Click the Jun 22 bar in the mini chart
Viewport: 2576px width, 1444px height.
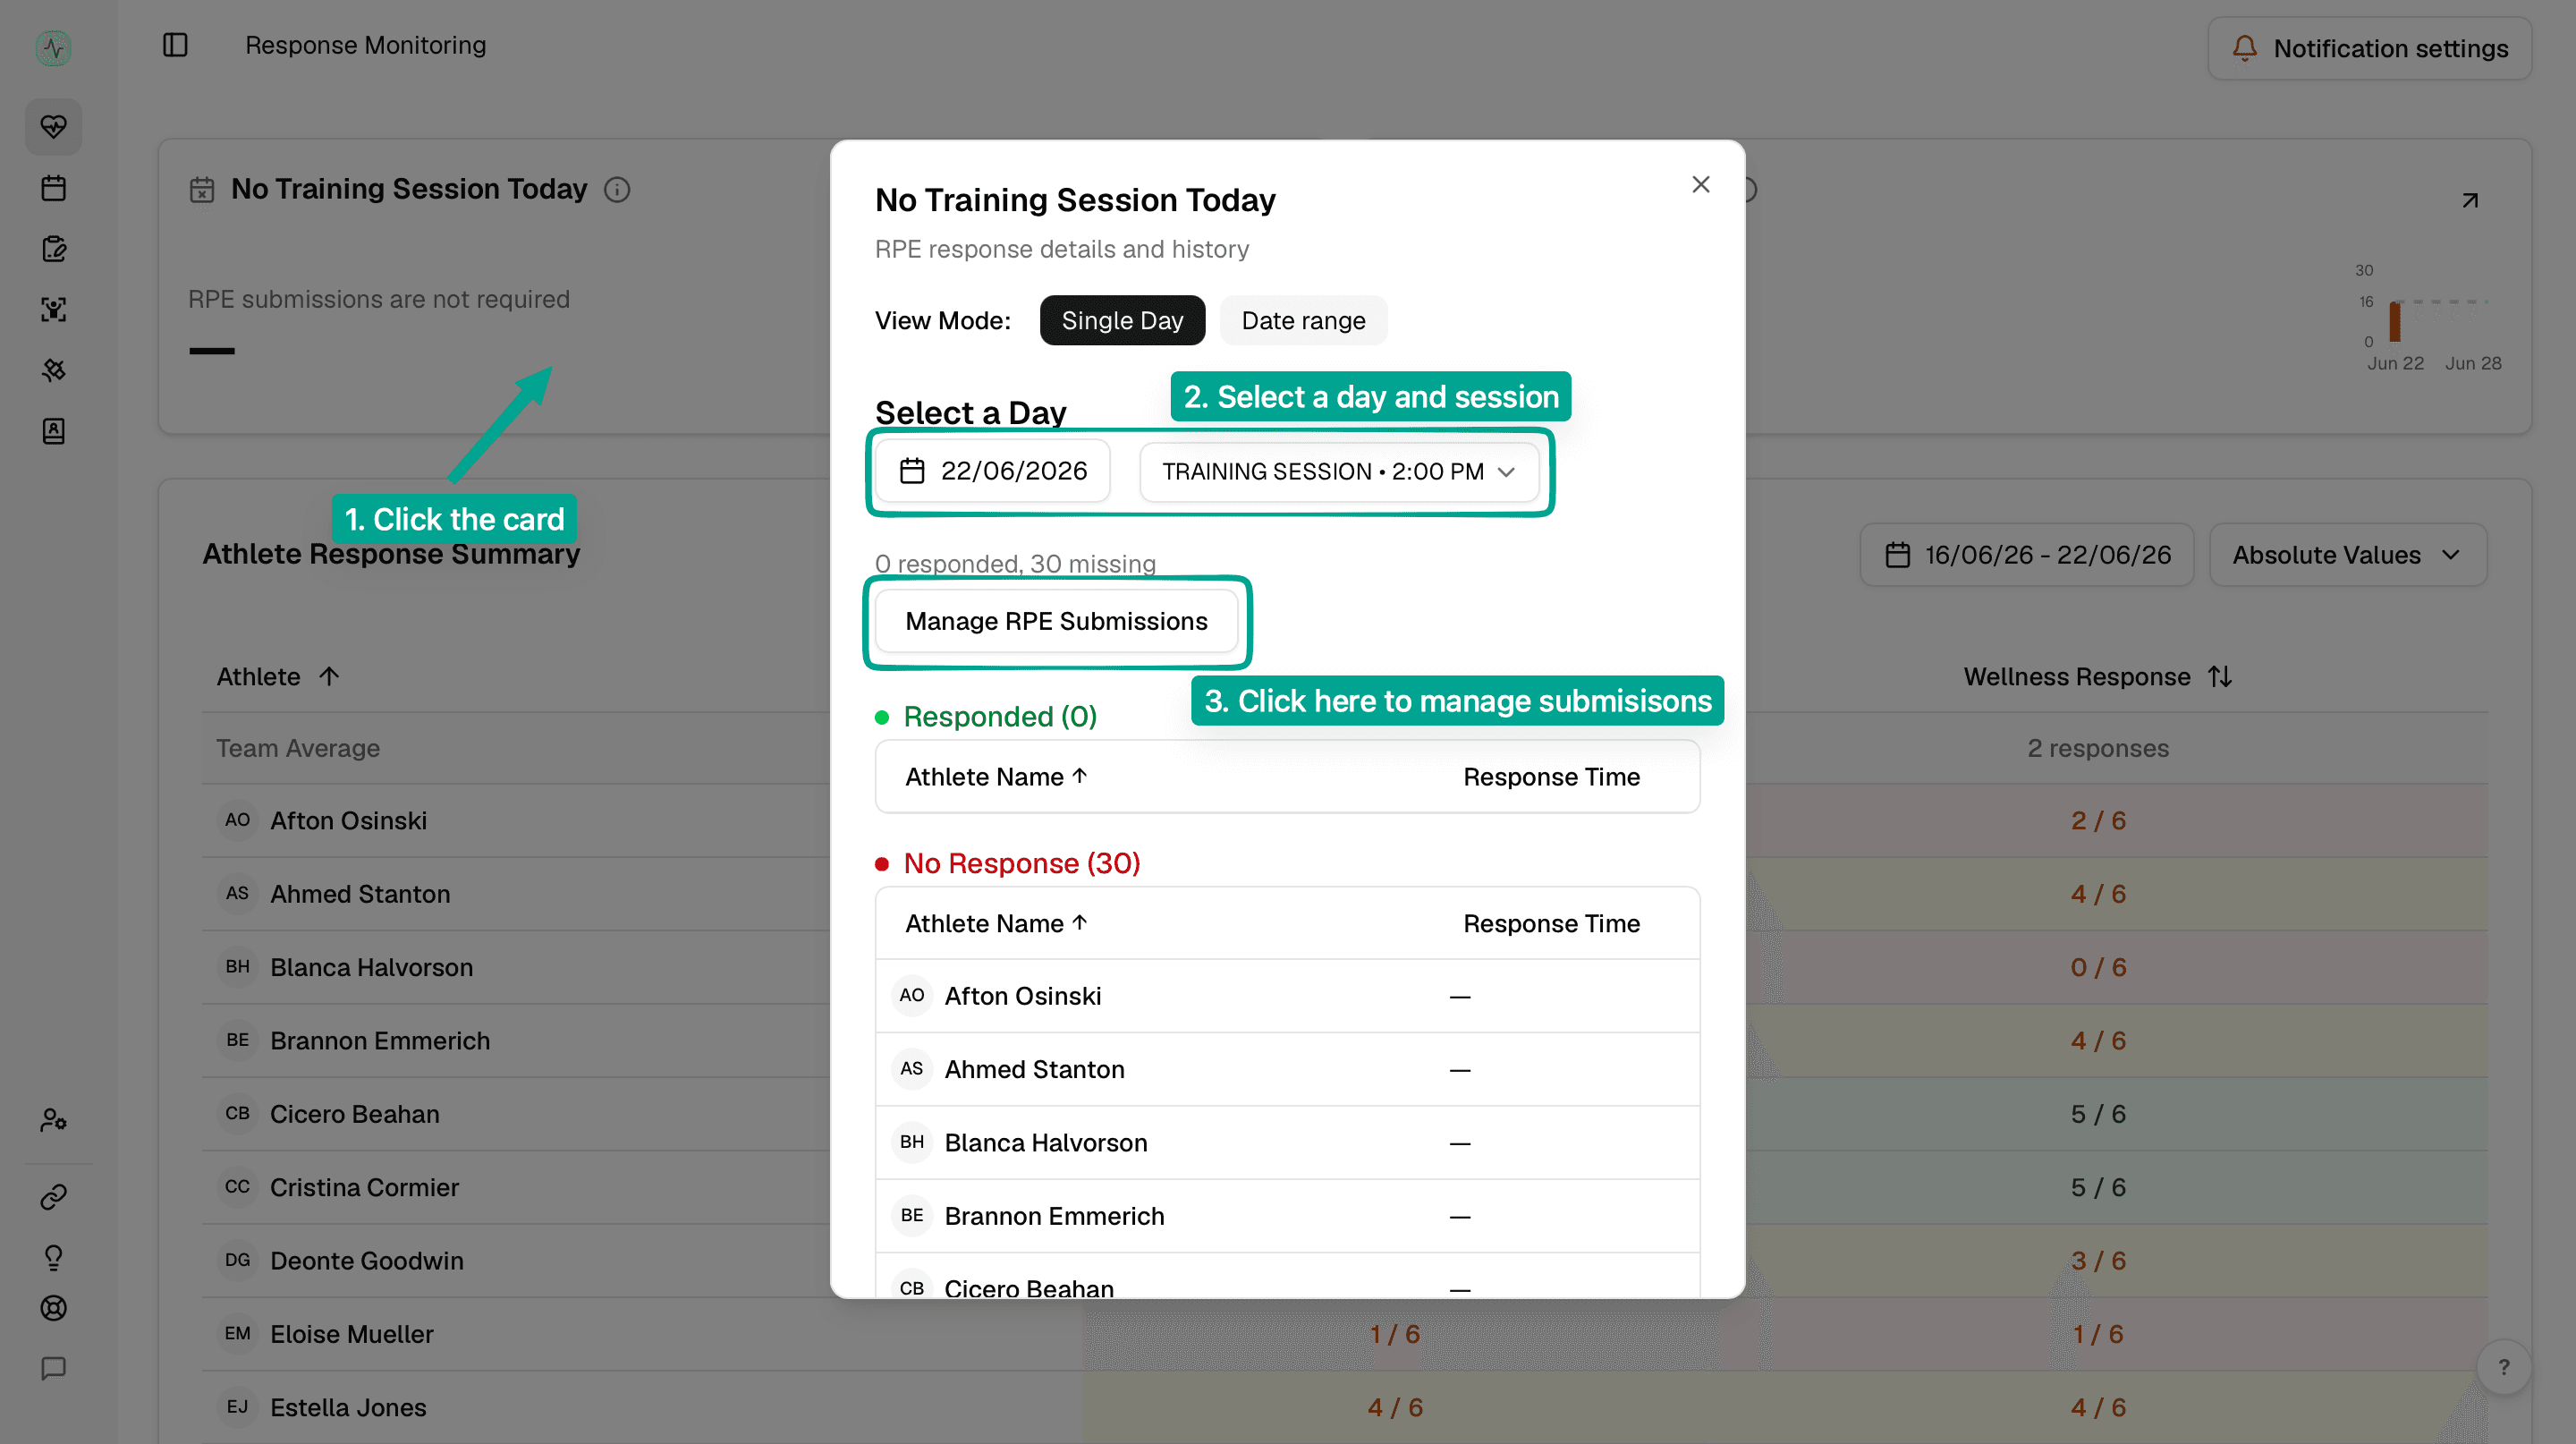click(x=2394, y=322)
